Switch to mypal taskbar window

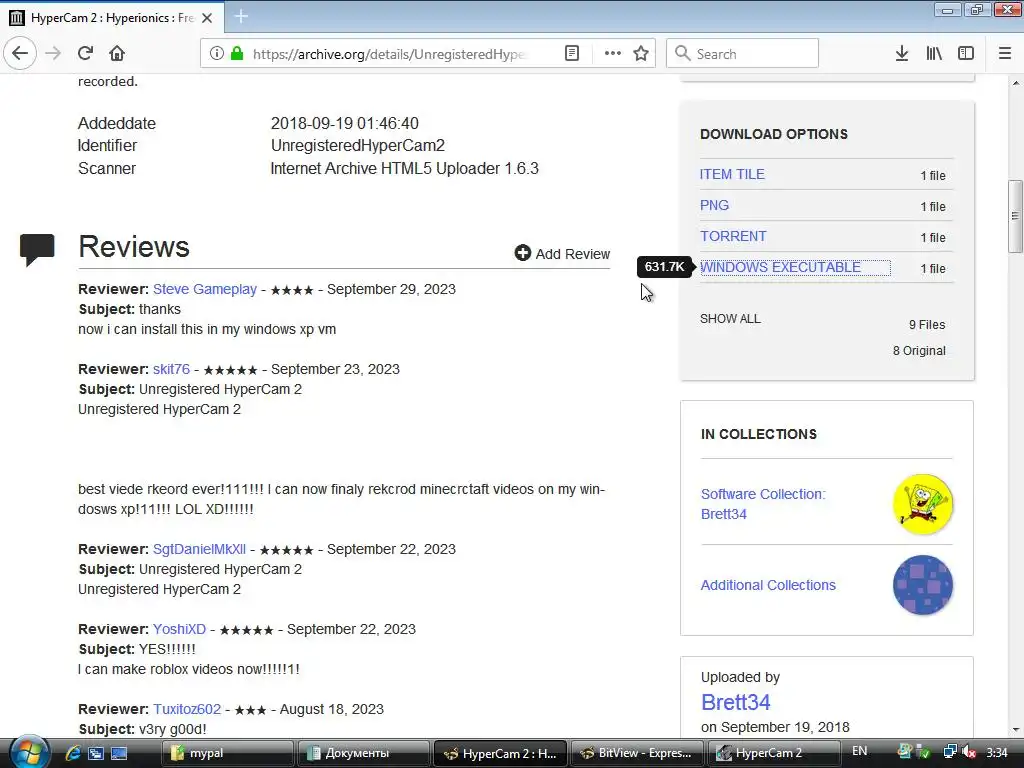[227, 753]
